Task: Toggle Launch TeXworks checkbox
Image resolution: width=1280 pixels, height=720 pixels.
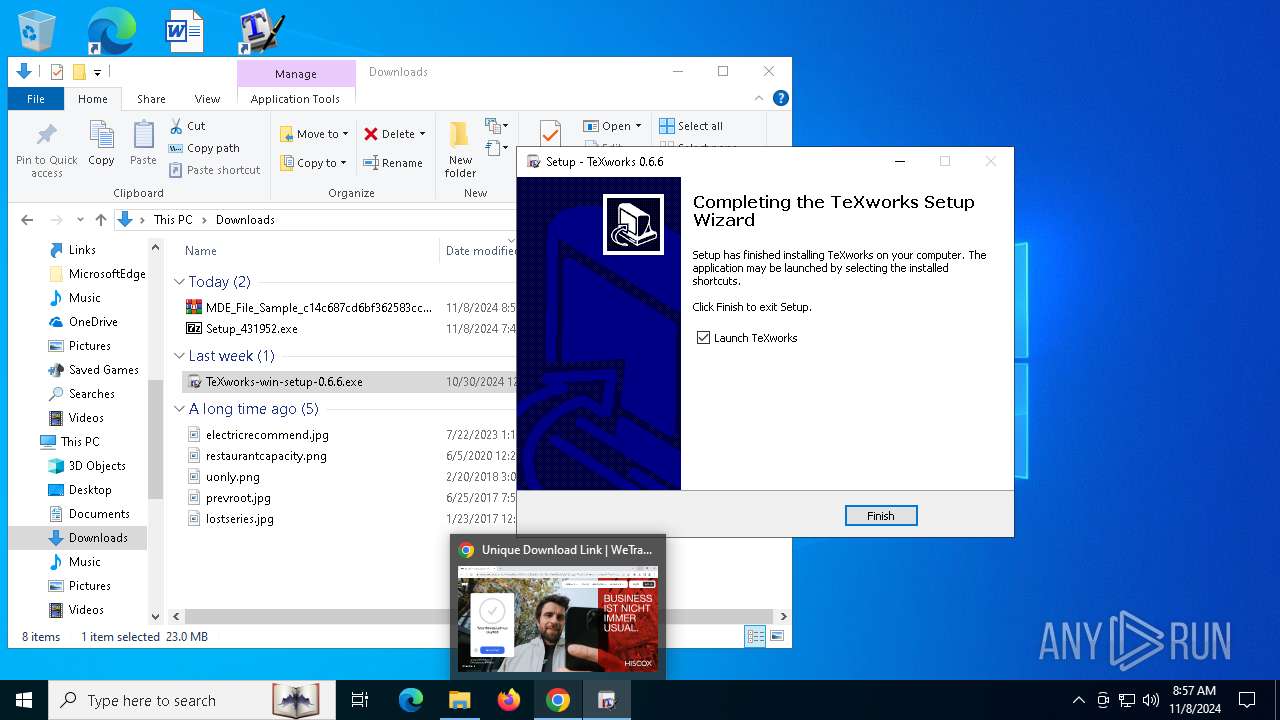Action: click(x=704, y=338)
